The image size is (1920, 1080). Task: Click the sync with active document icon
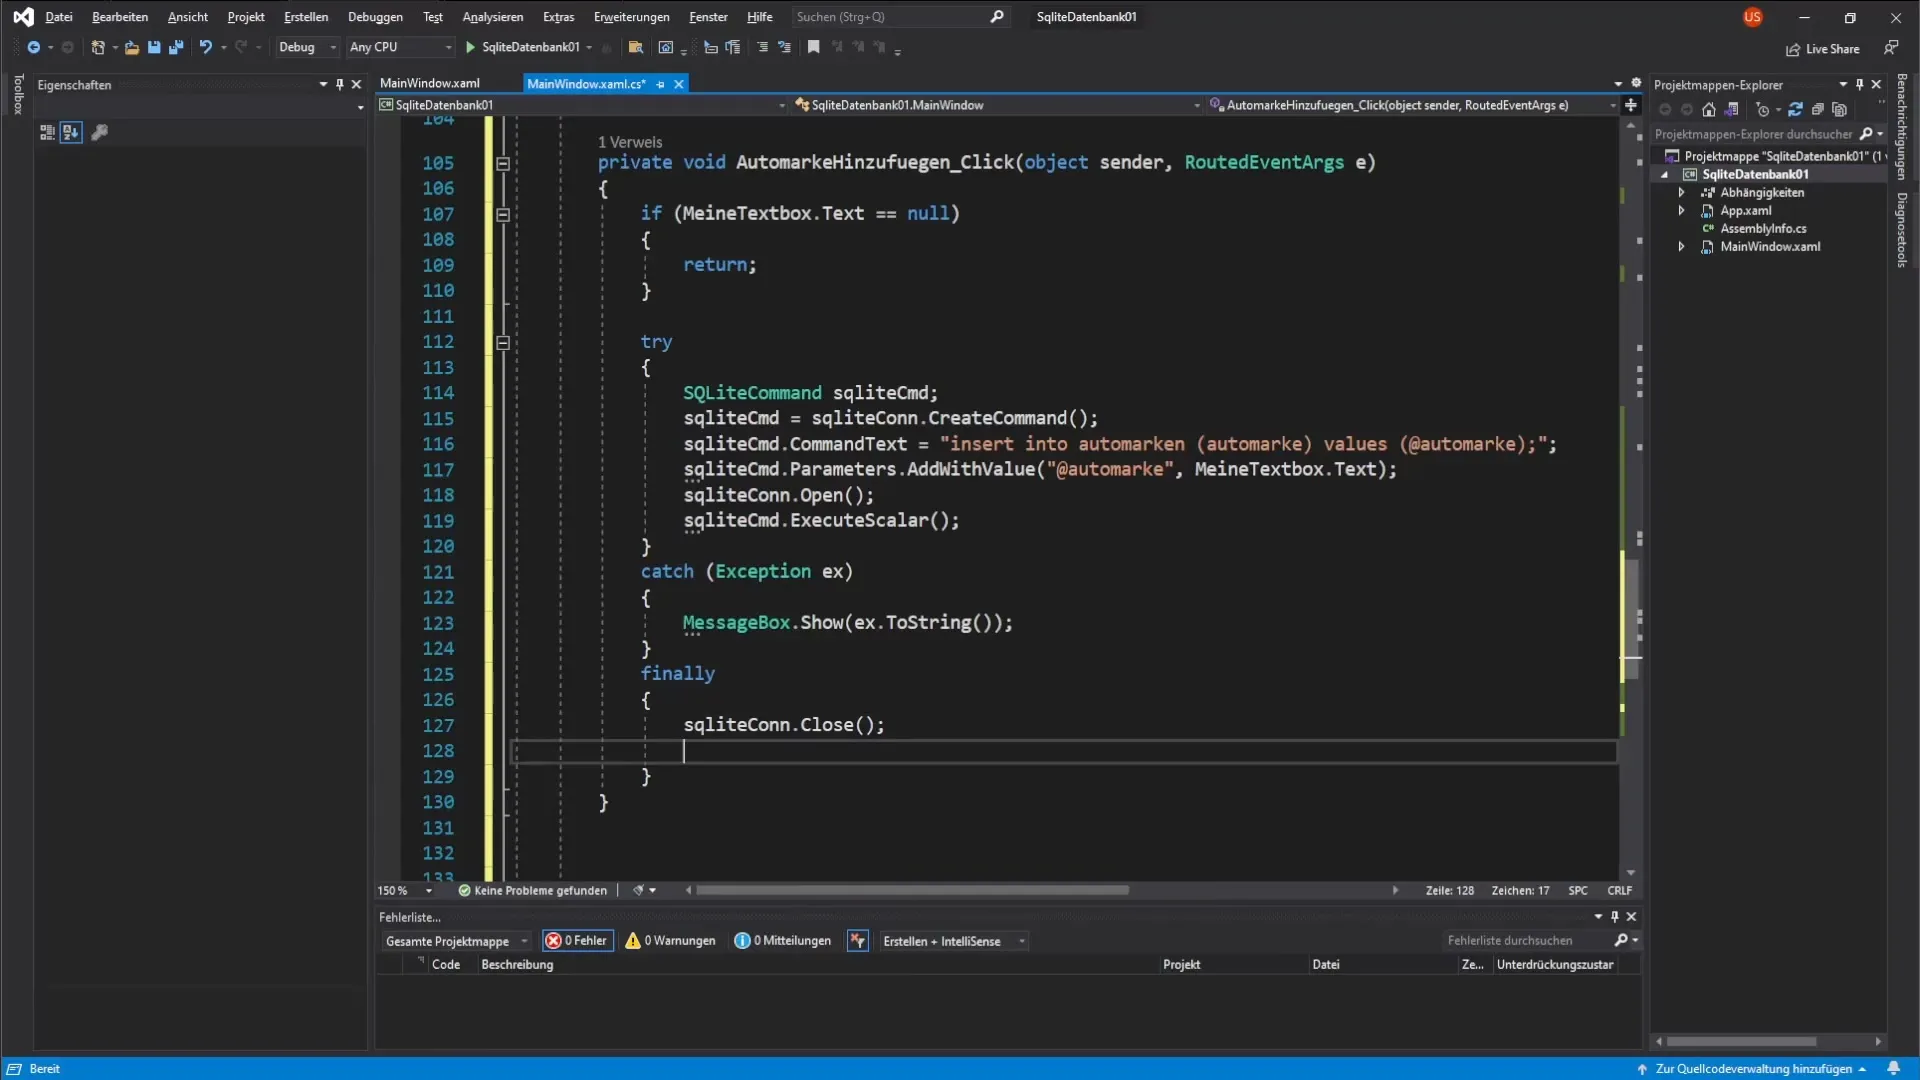click(1795, 110)
